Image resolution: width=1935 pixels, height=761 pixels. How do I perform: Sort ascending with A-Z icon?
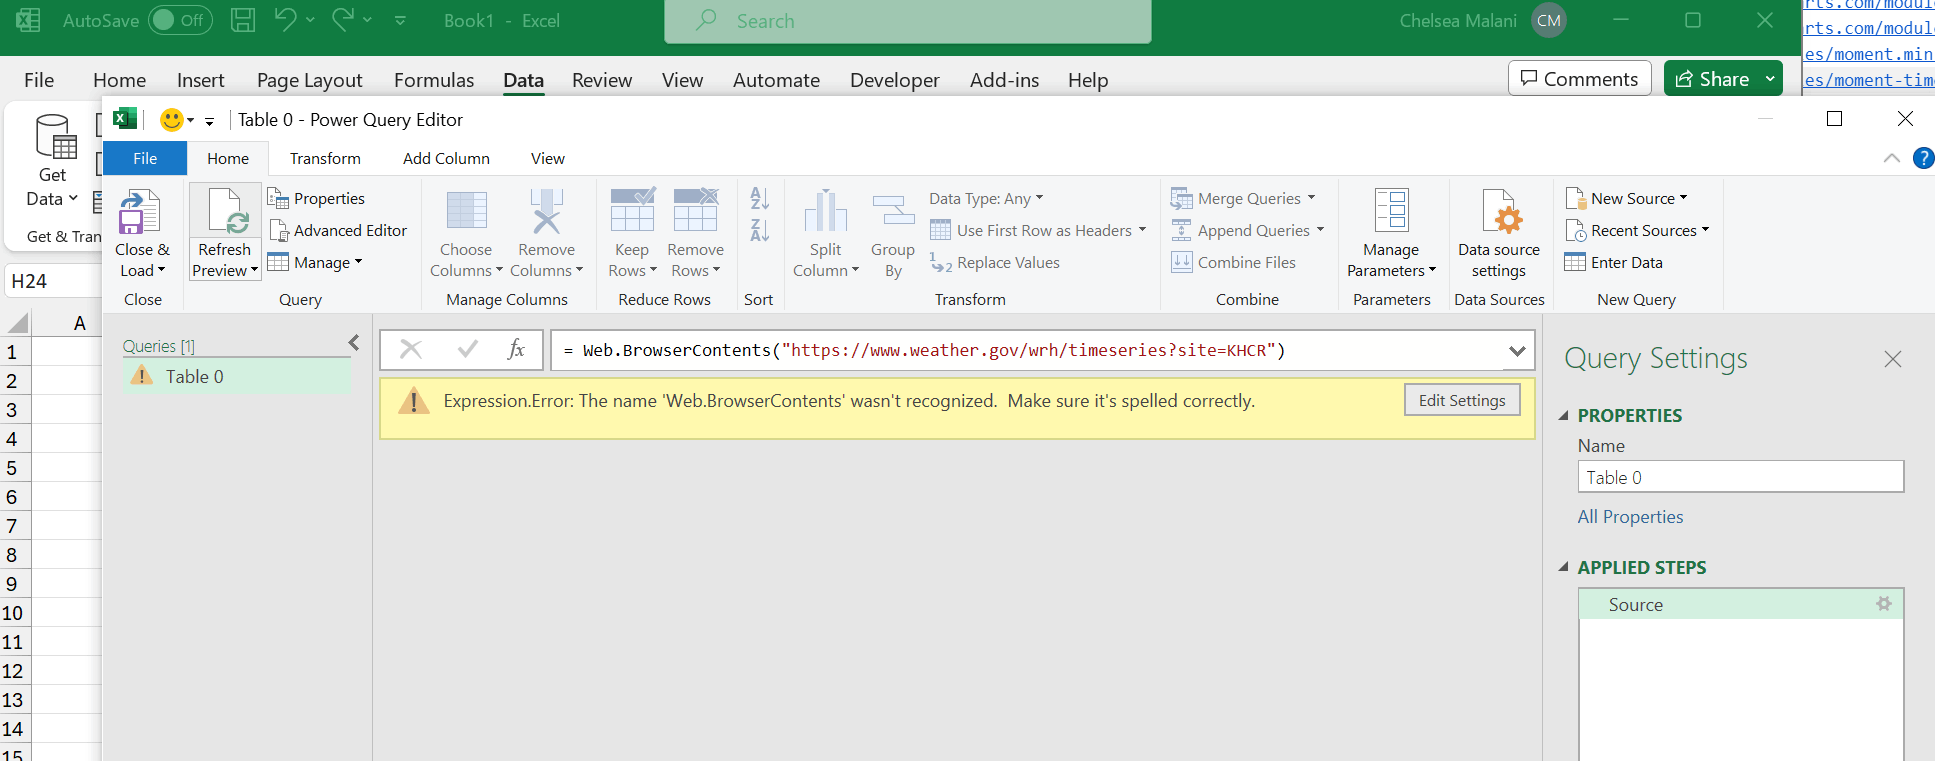[x=759, y=198]
